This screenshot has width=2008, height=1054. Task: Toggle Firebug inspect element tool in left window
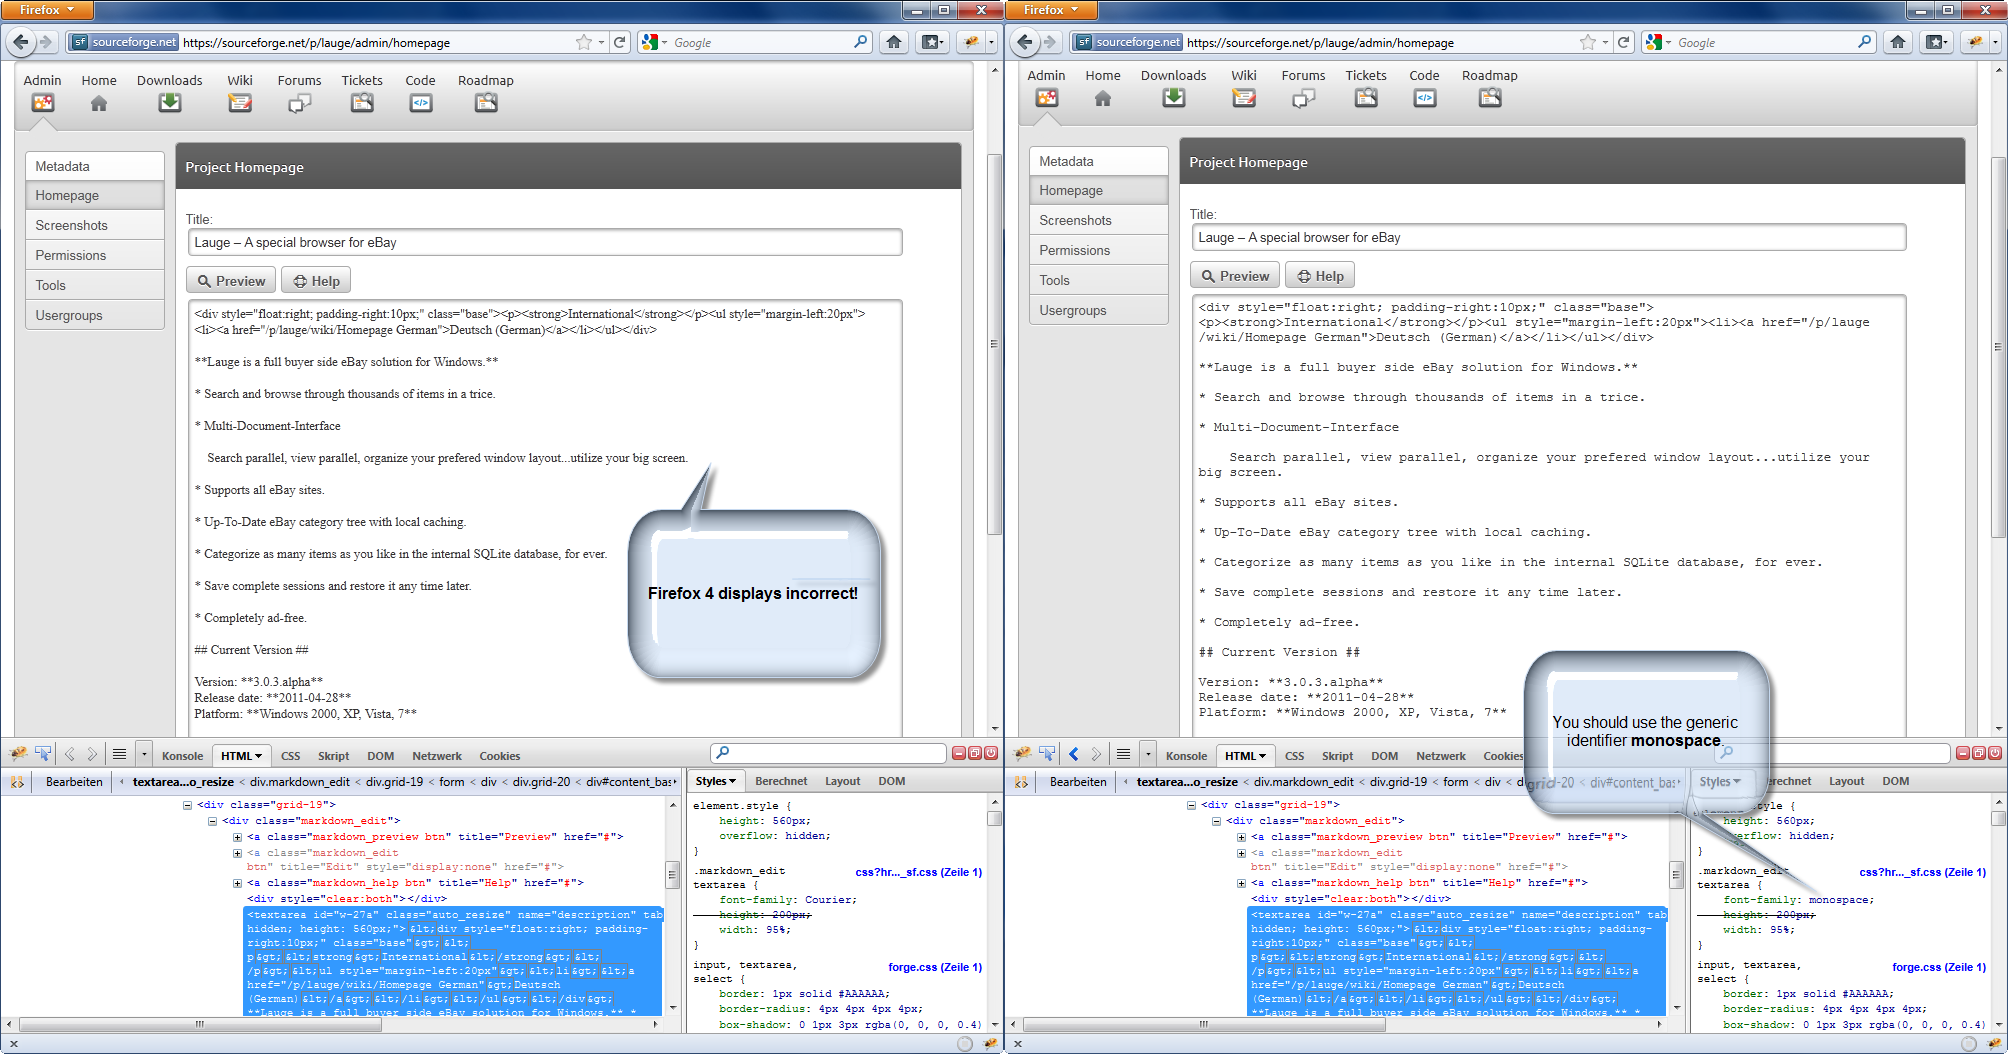[x=43, y=755]
